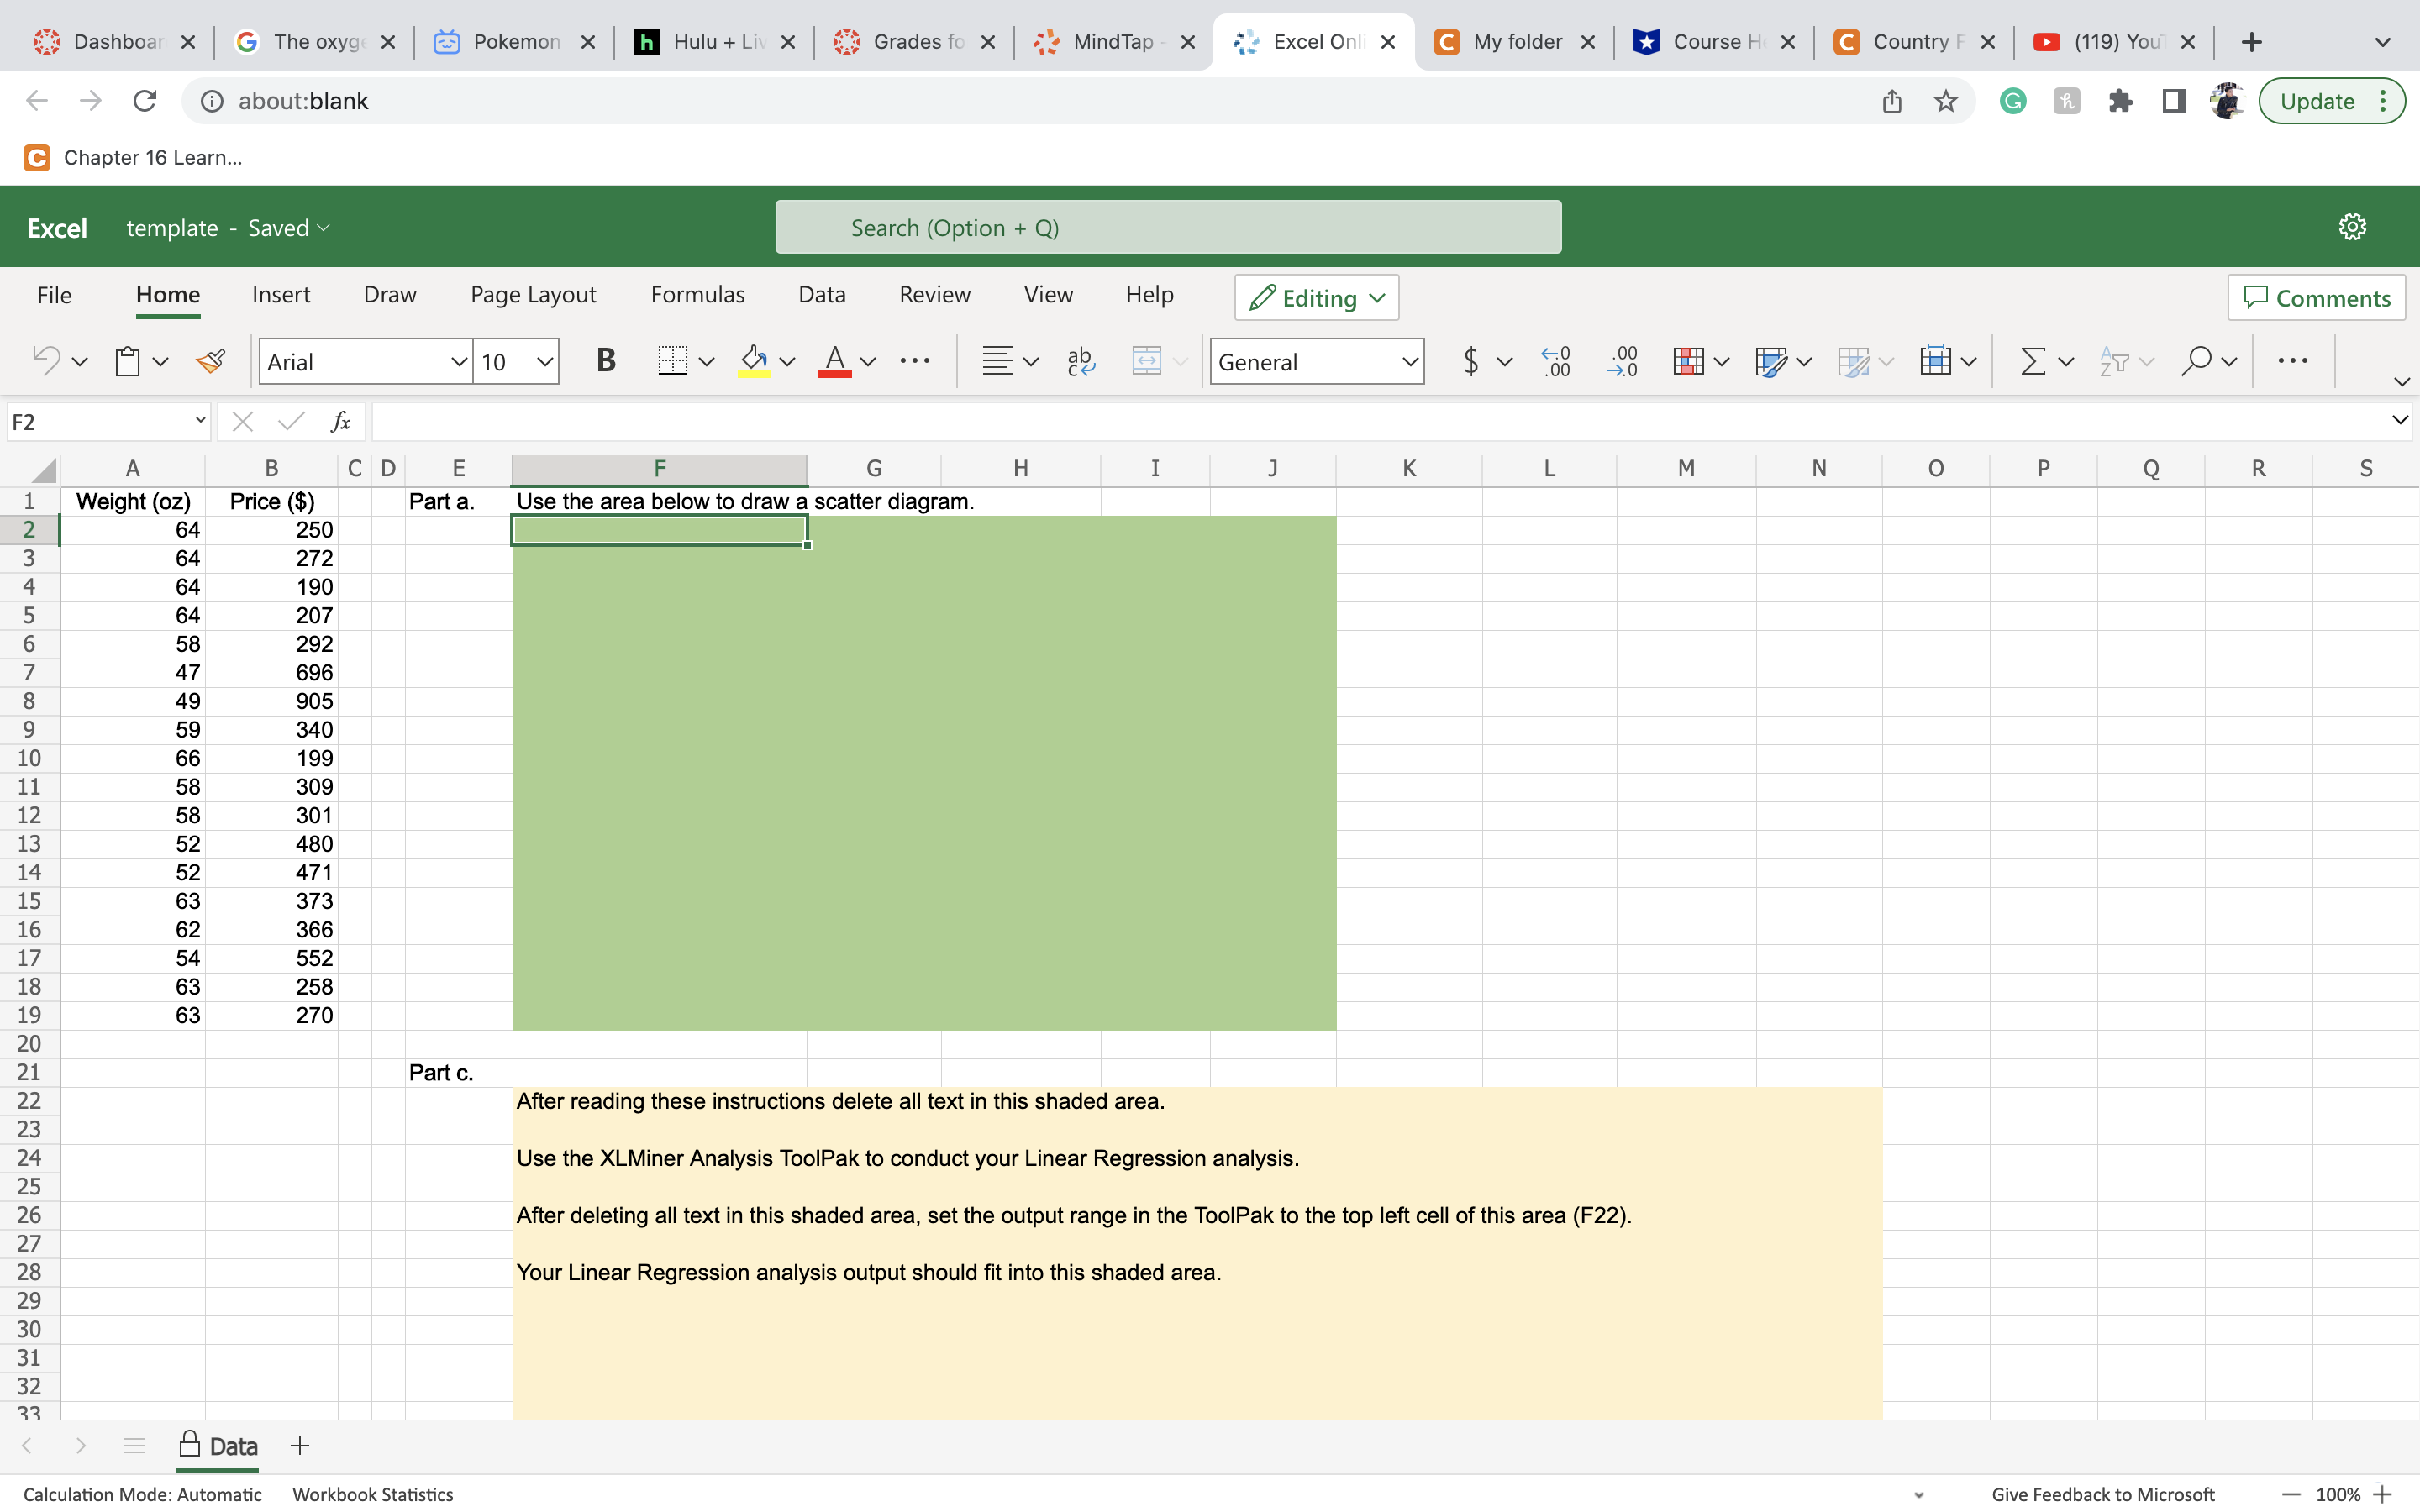2420x1512 pixels.
Task: Open the Excel settings gear
Action: [x=2352, y=226]
